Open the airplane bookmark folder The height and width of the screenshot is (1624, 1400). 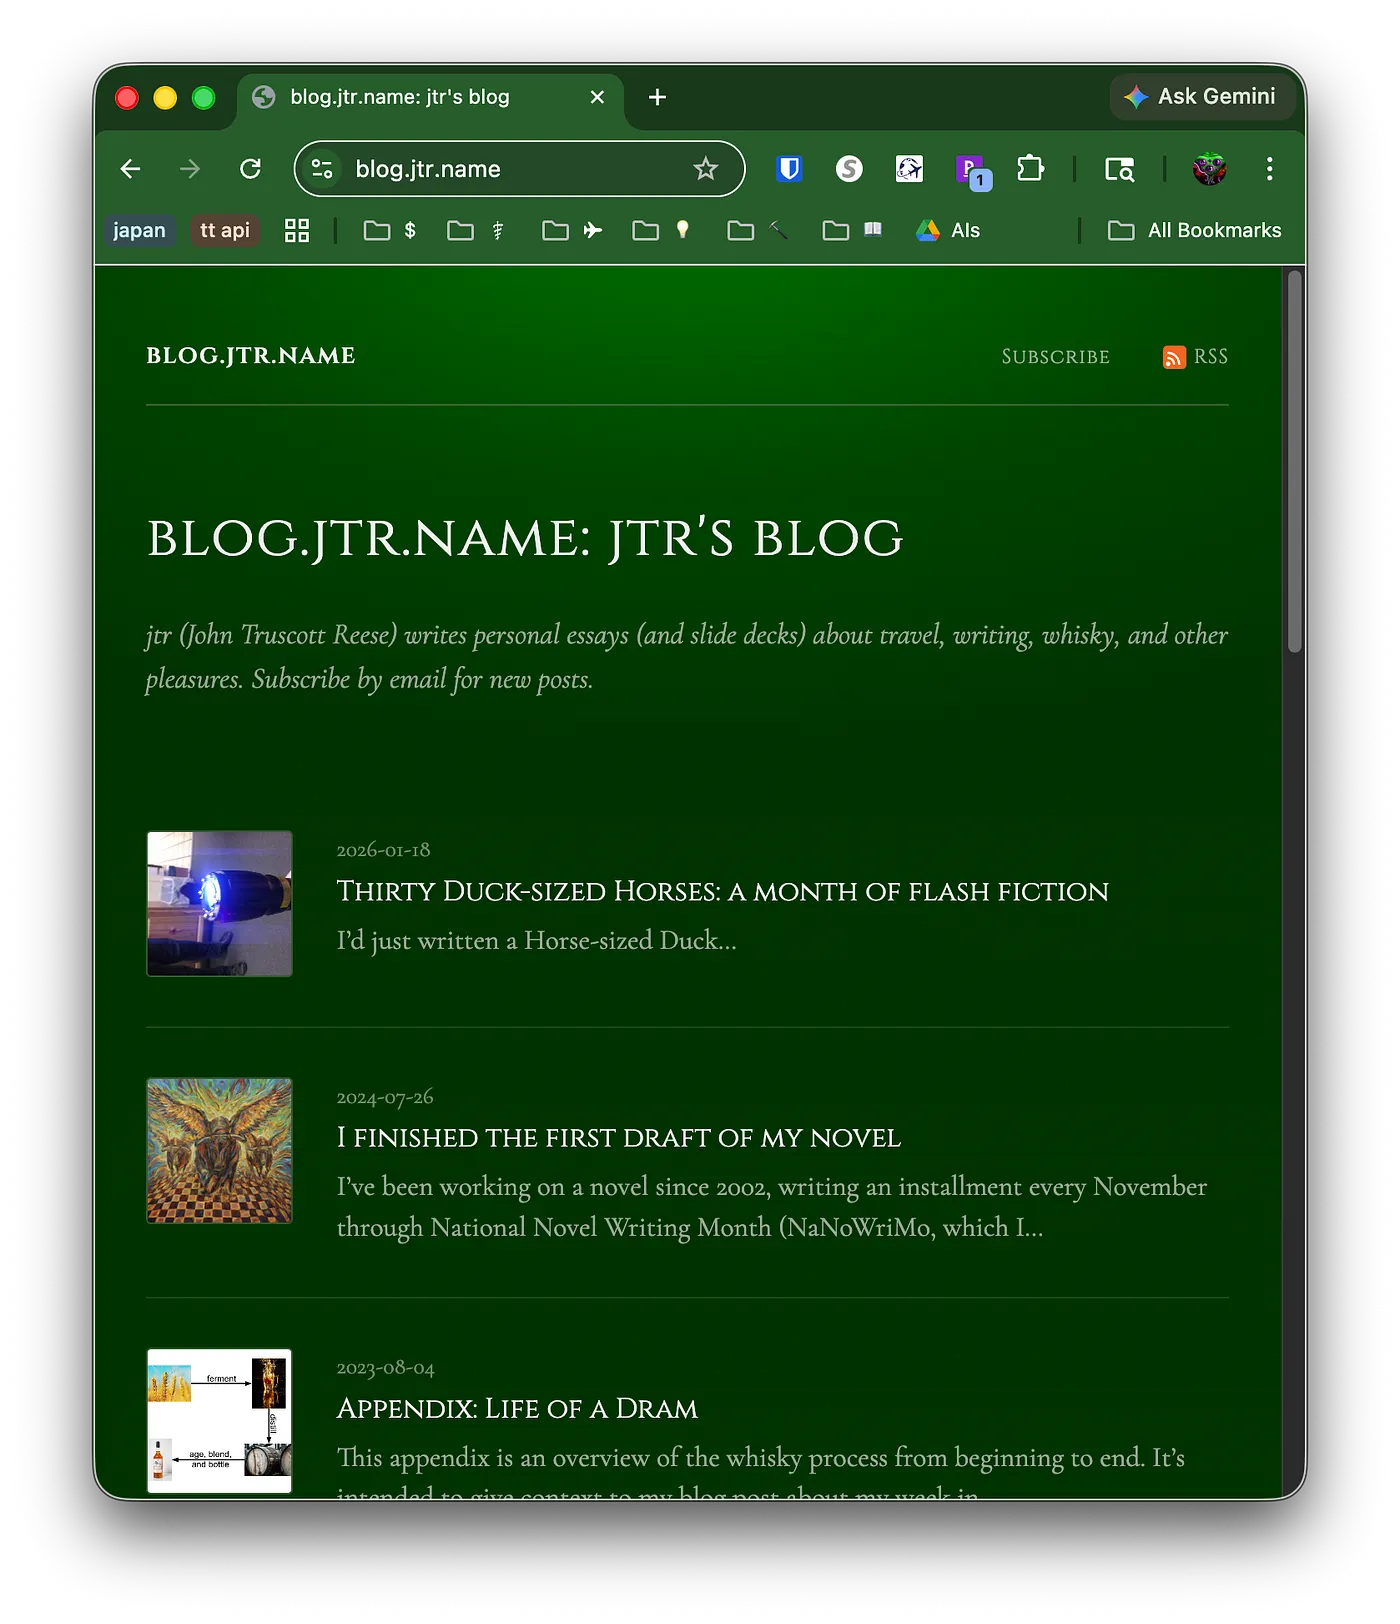click(x=572, y=231)
